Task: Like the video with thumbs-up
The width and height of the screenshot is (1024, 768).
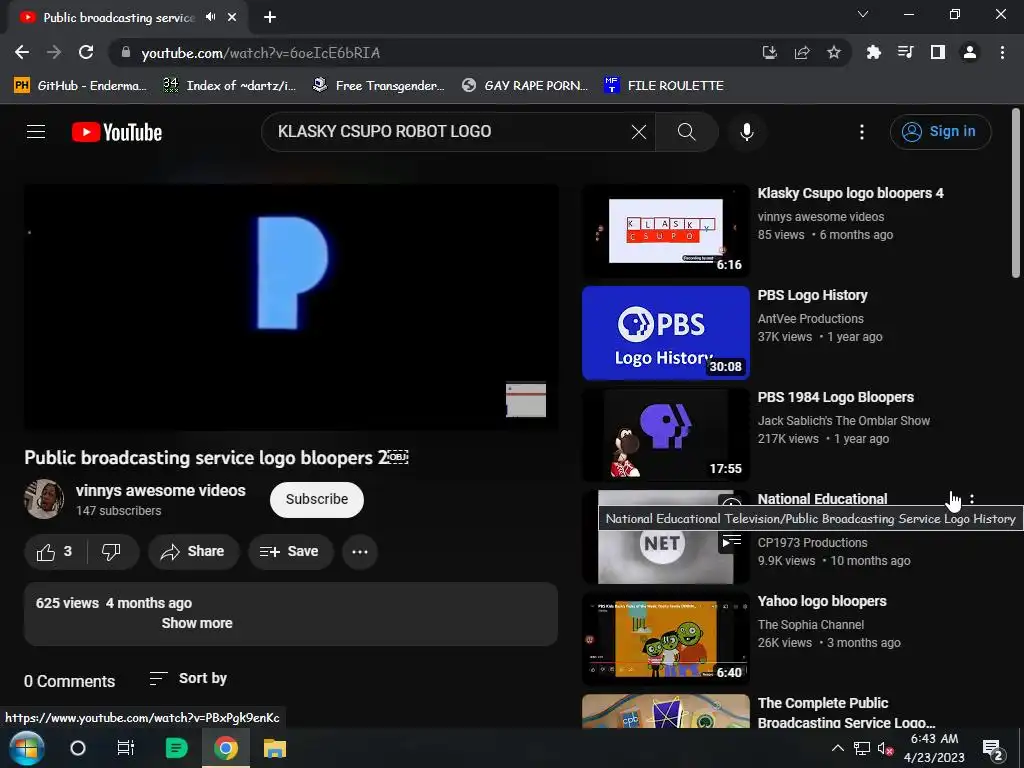Action: pyautogui.click(x=55, y=552)
